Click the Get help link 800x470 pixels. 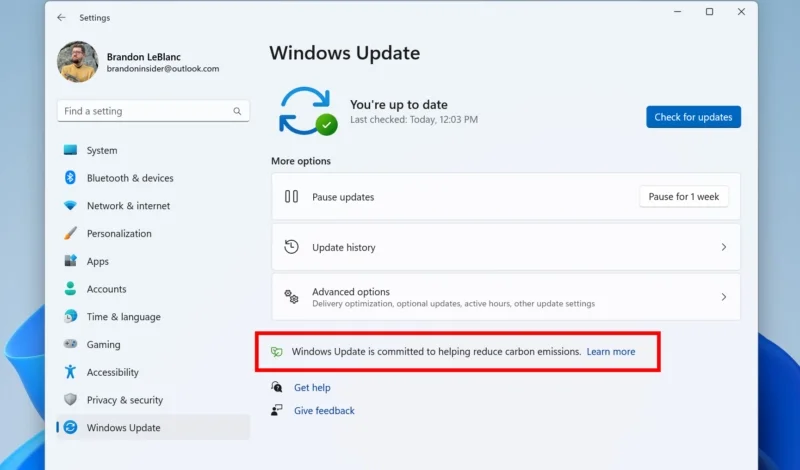point(312,388)
